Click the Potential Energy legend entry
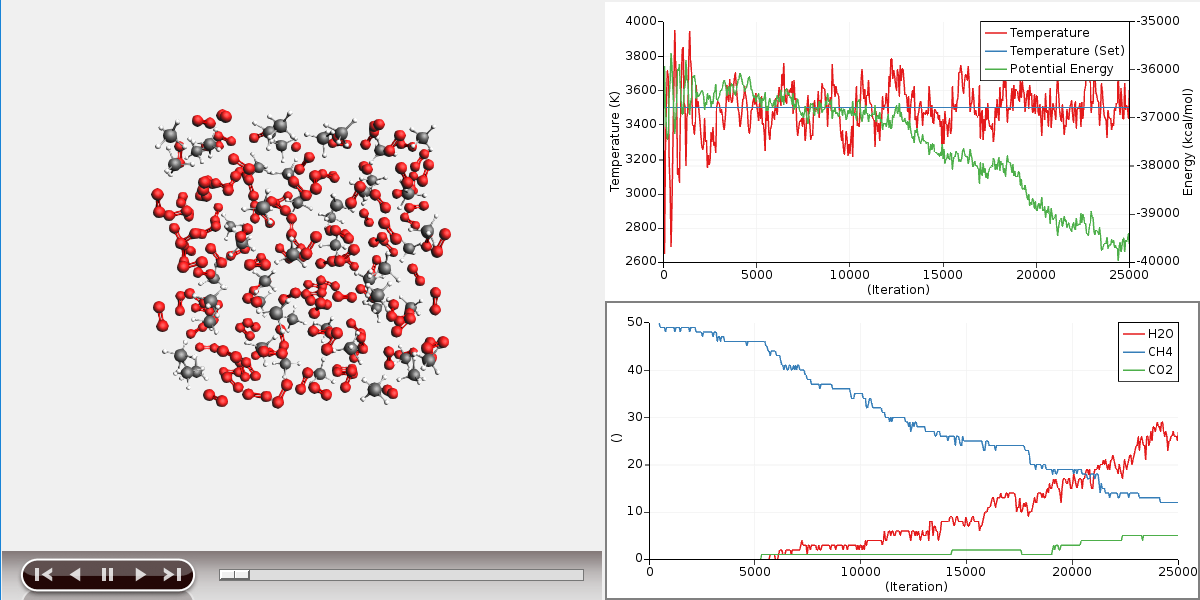This screenshot has width=1200, height=600. coord(1061,69)
